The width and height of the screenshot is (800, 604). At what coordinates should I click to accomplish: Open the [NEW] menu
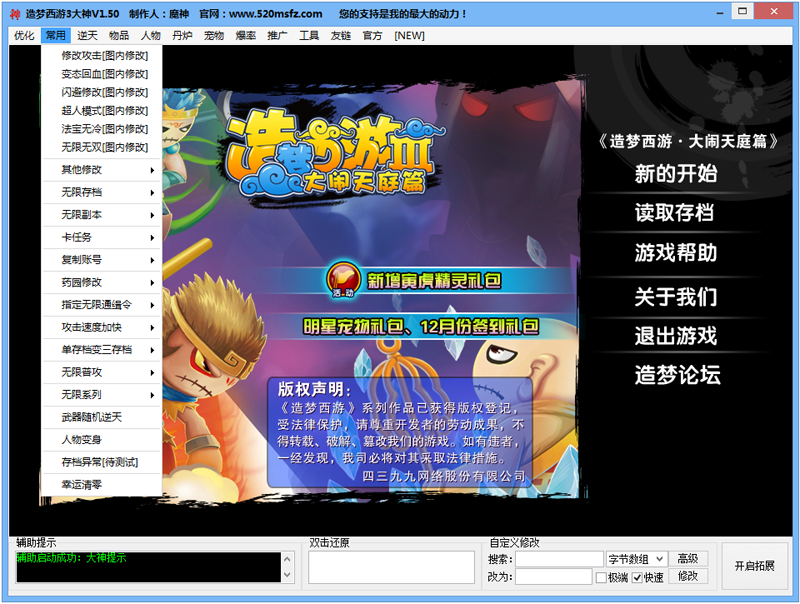(409, 35)
